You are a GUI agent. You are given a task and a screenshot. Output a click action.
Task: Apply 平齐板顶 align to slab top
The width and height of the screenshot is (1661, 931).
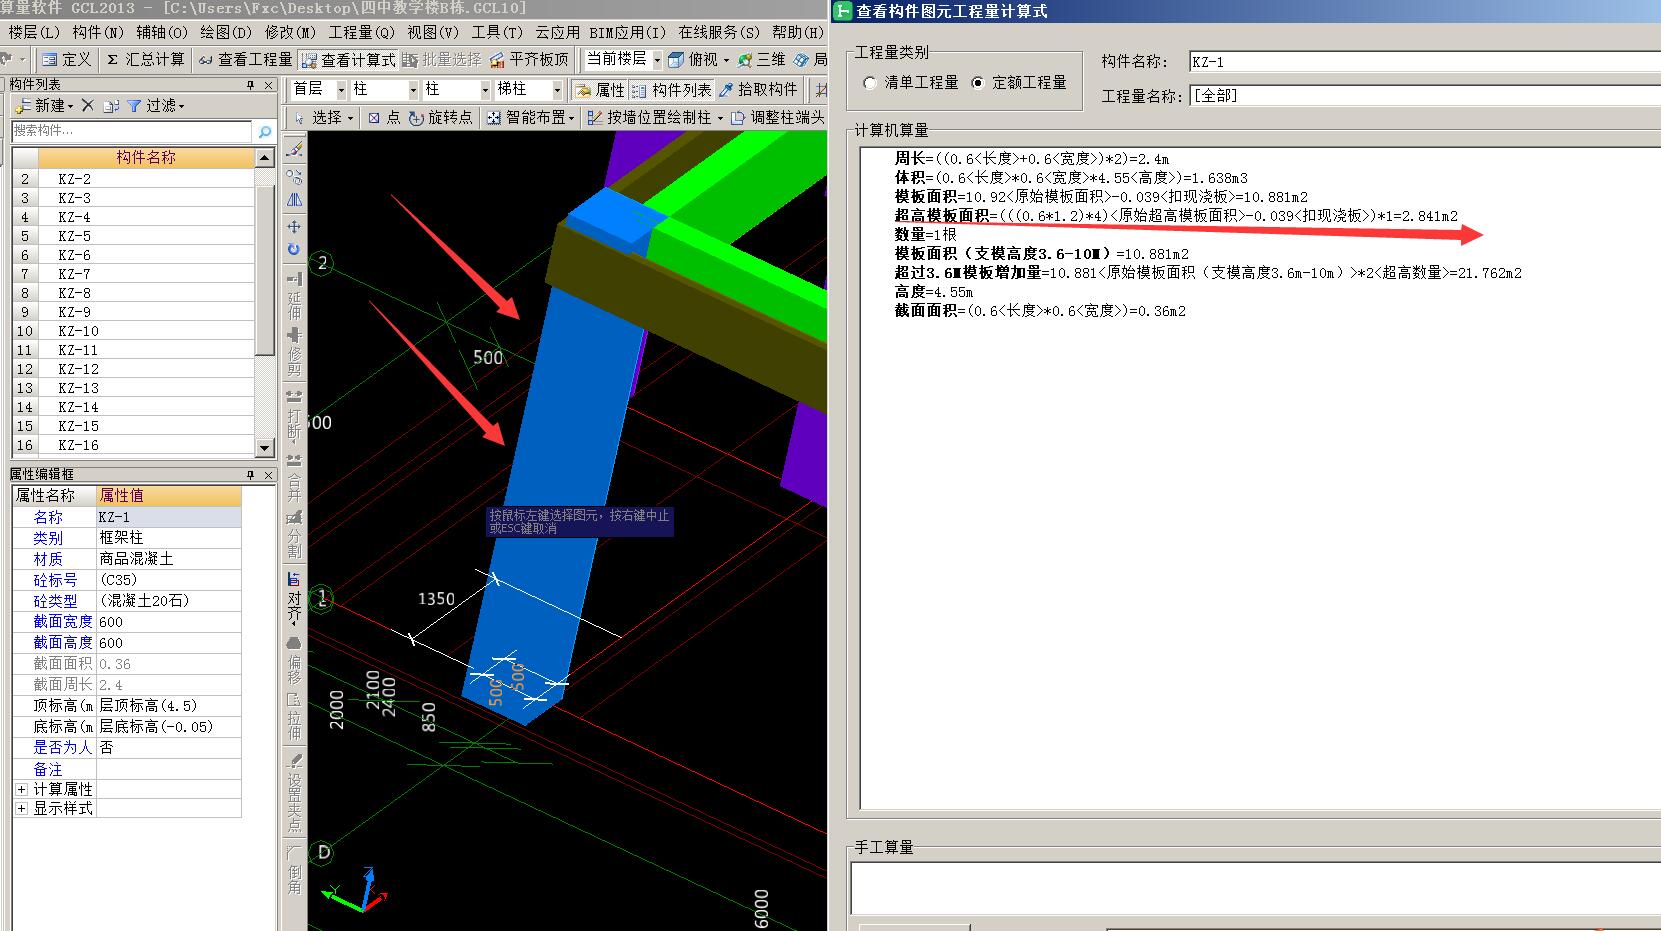[529, 60]
